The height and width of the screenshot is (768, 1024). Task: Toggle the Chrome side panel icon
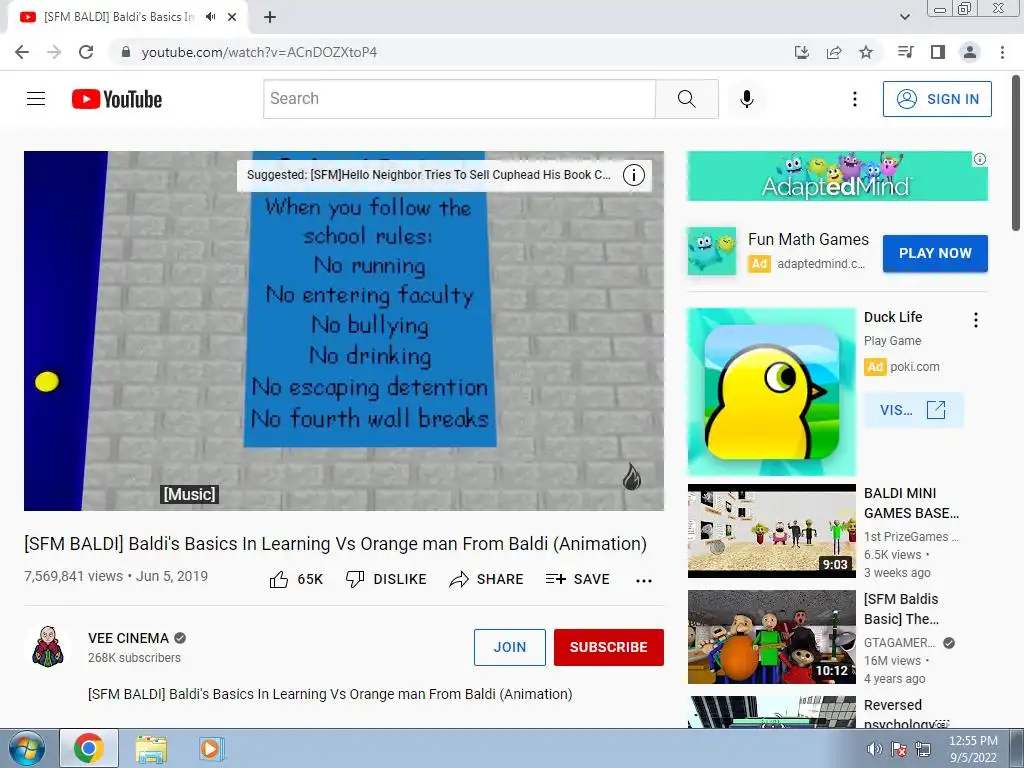tap(938, 52)
